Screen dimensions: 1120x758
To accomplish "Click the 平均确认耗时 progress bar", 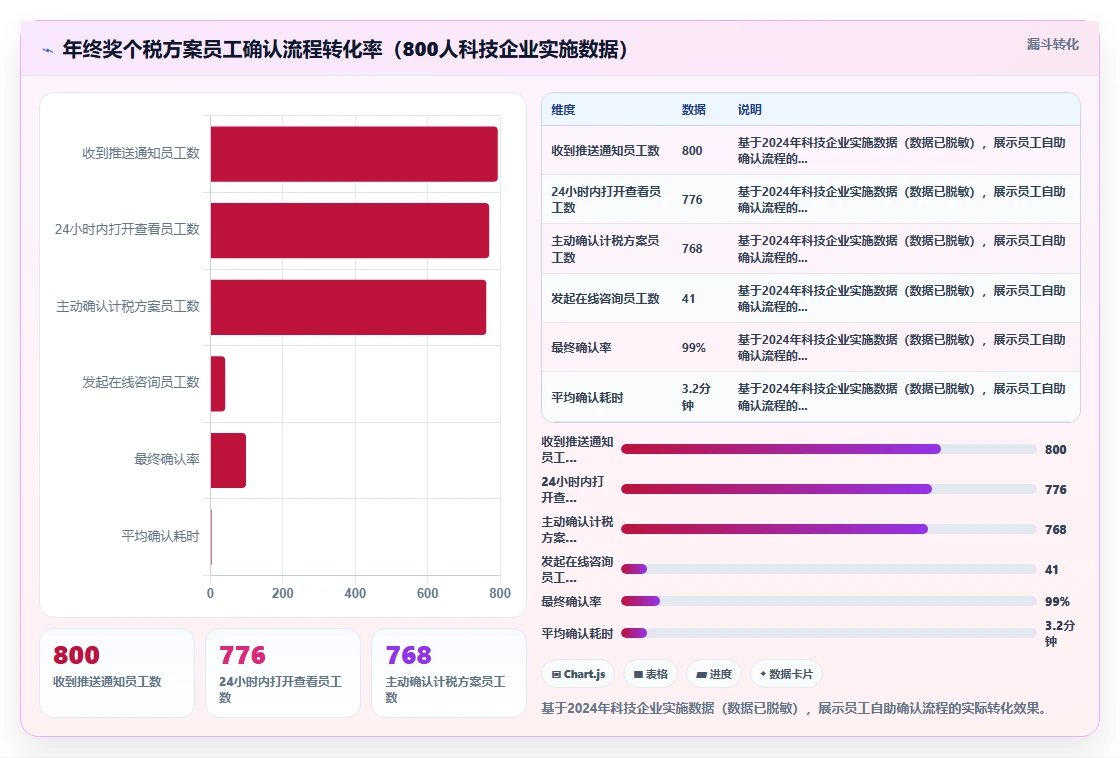I will click(x=829, y=633).
